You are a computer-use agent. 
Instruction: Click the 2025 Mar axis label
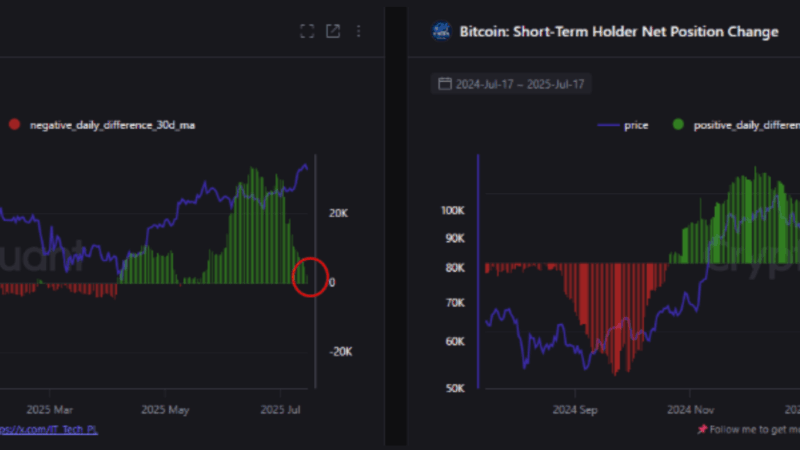[49, 410]
